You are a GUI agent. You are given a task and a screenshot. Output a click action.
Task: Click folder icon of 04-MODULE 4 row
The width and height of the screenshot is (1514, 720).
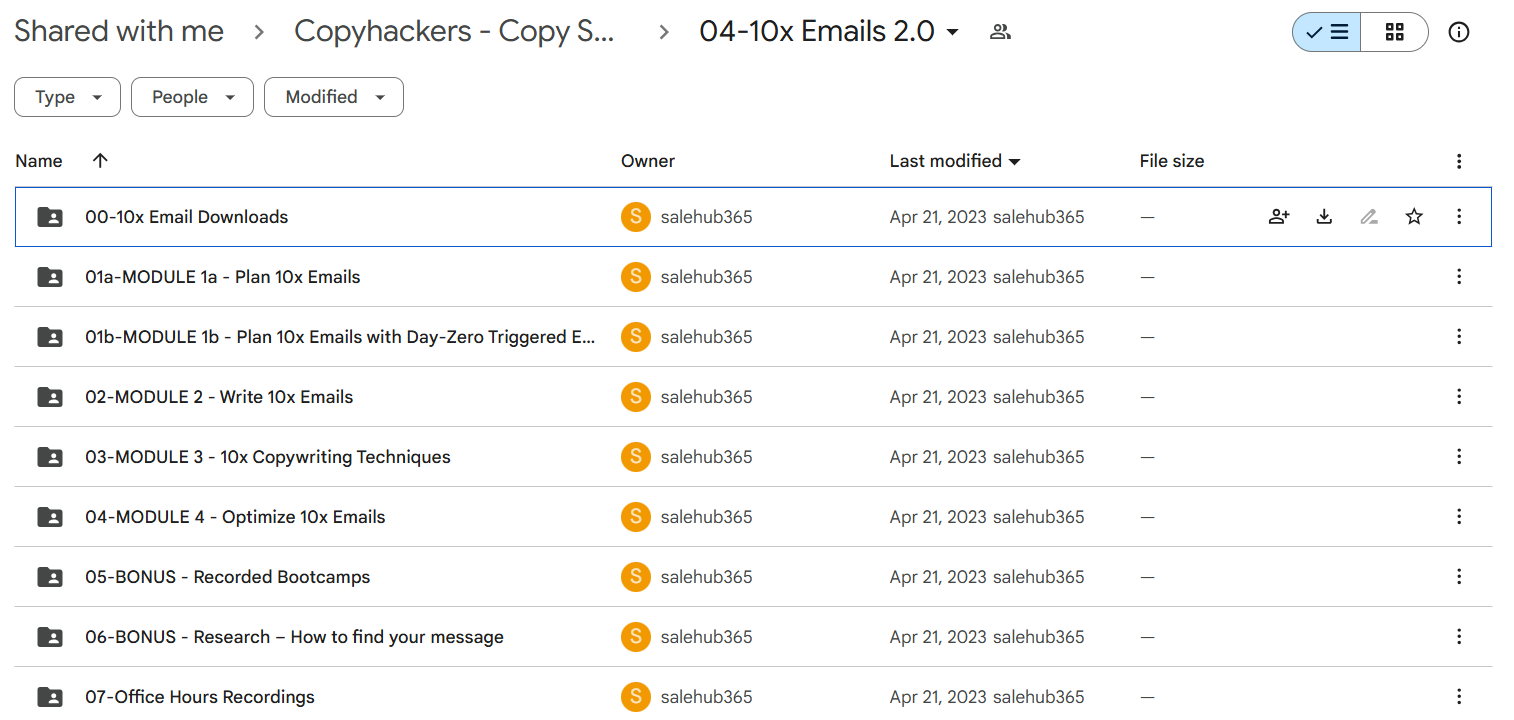[50, 517]
